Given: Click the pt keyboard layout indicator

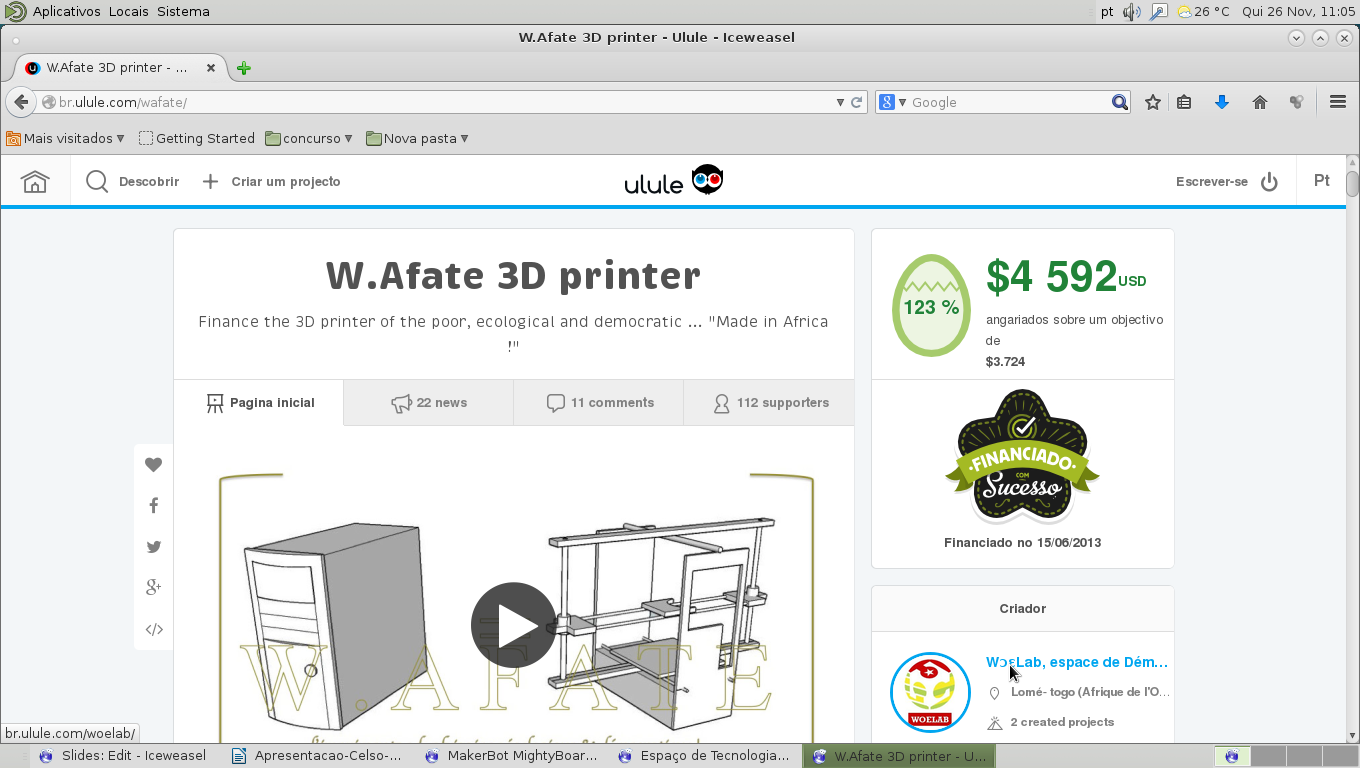Looking at the screenshot, I should [x=1107, y=11].
